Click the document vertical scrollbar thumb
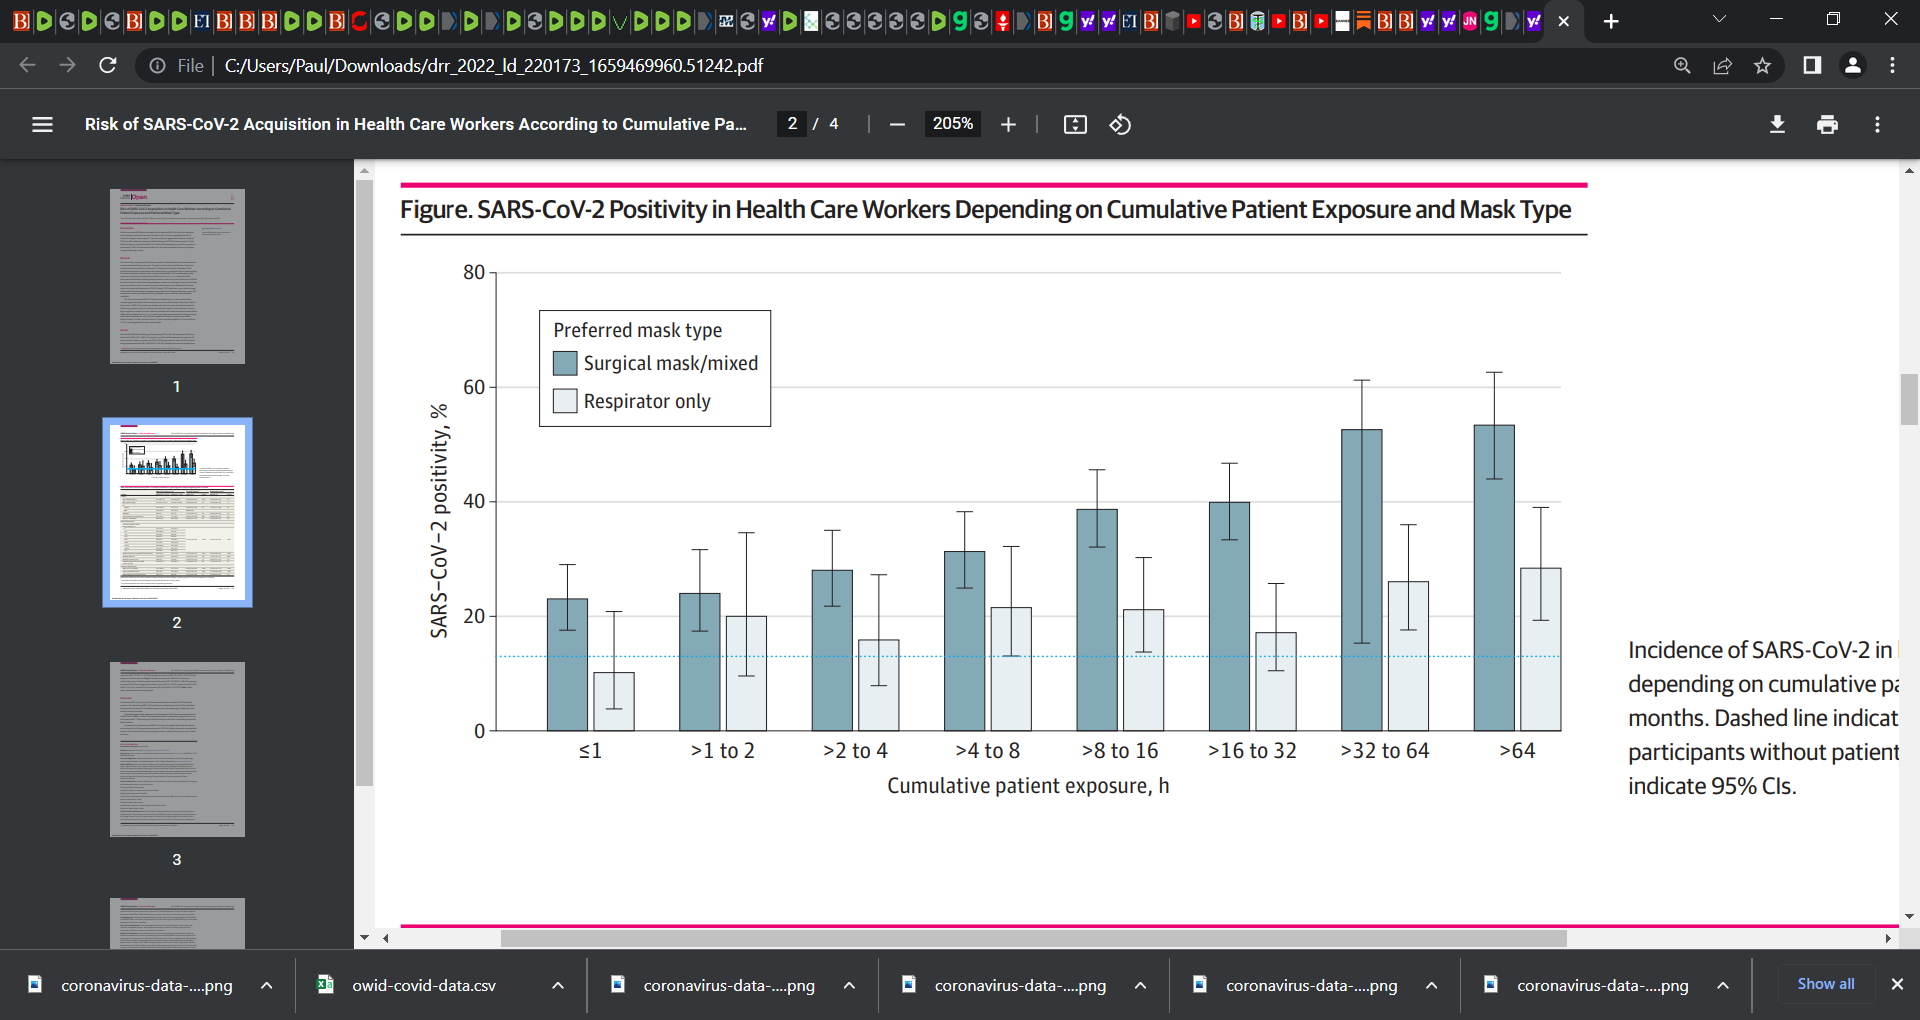Viewport: 1920px width, 1020px height. [1909, 399]
